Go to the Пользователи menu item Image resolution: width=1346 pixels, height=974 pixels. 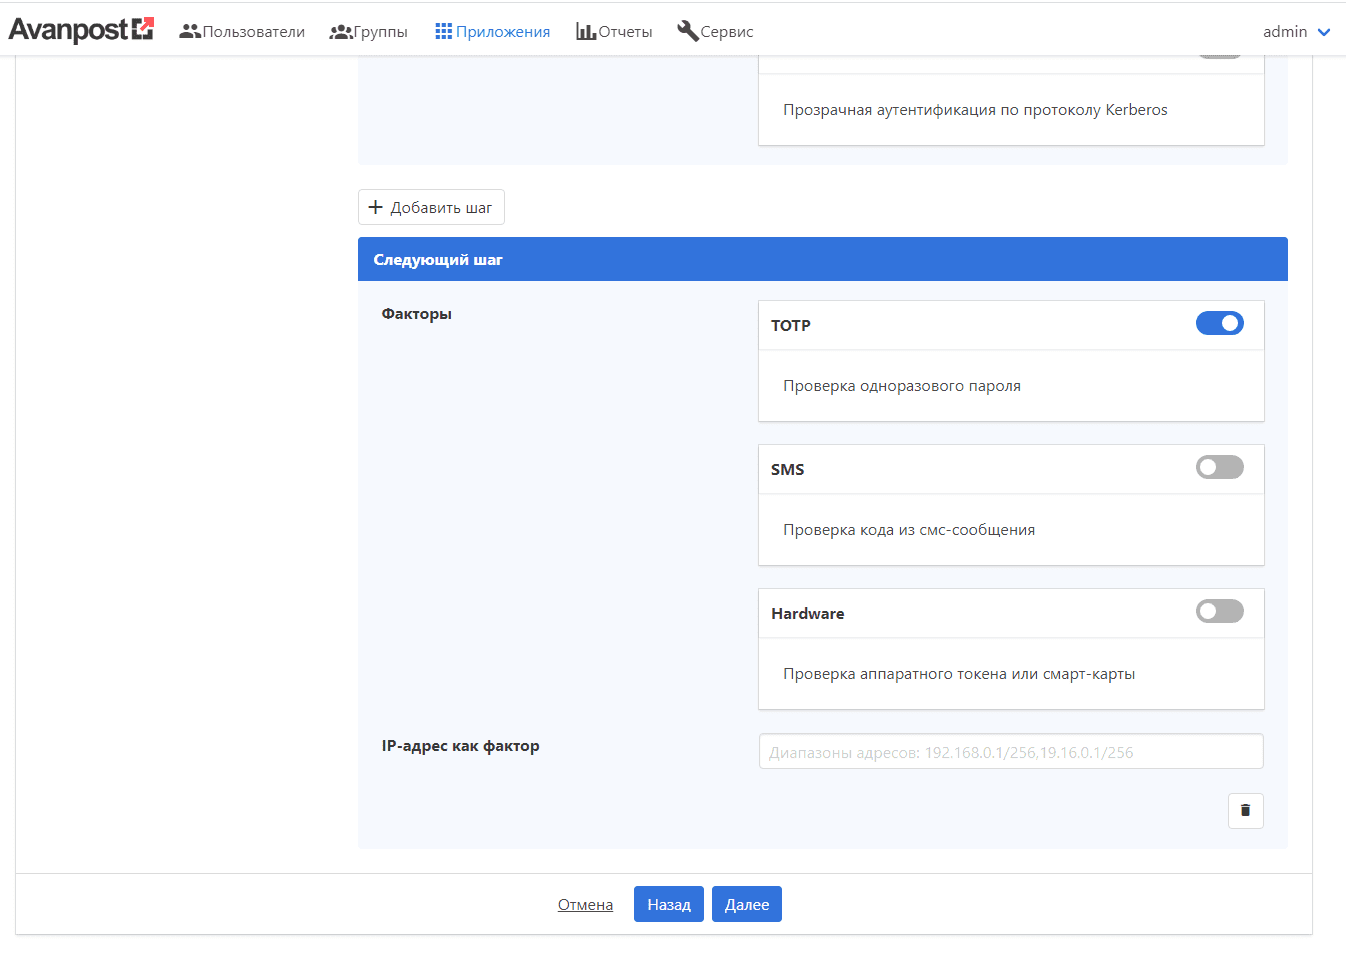253,32
